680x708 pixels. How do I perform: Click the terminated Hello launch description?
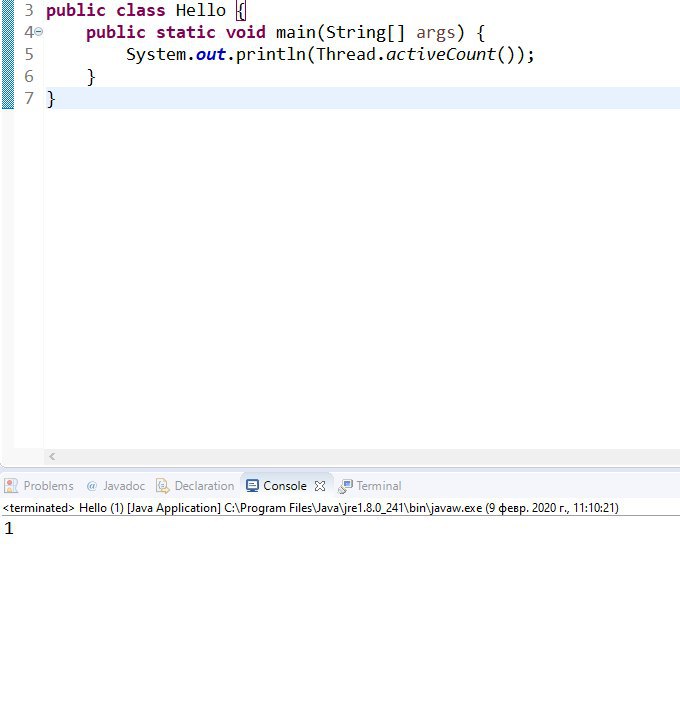[311, 508]
